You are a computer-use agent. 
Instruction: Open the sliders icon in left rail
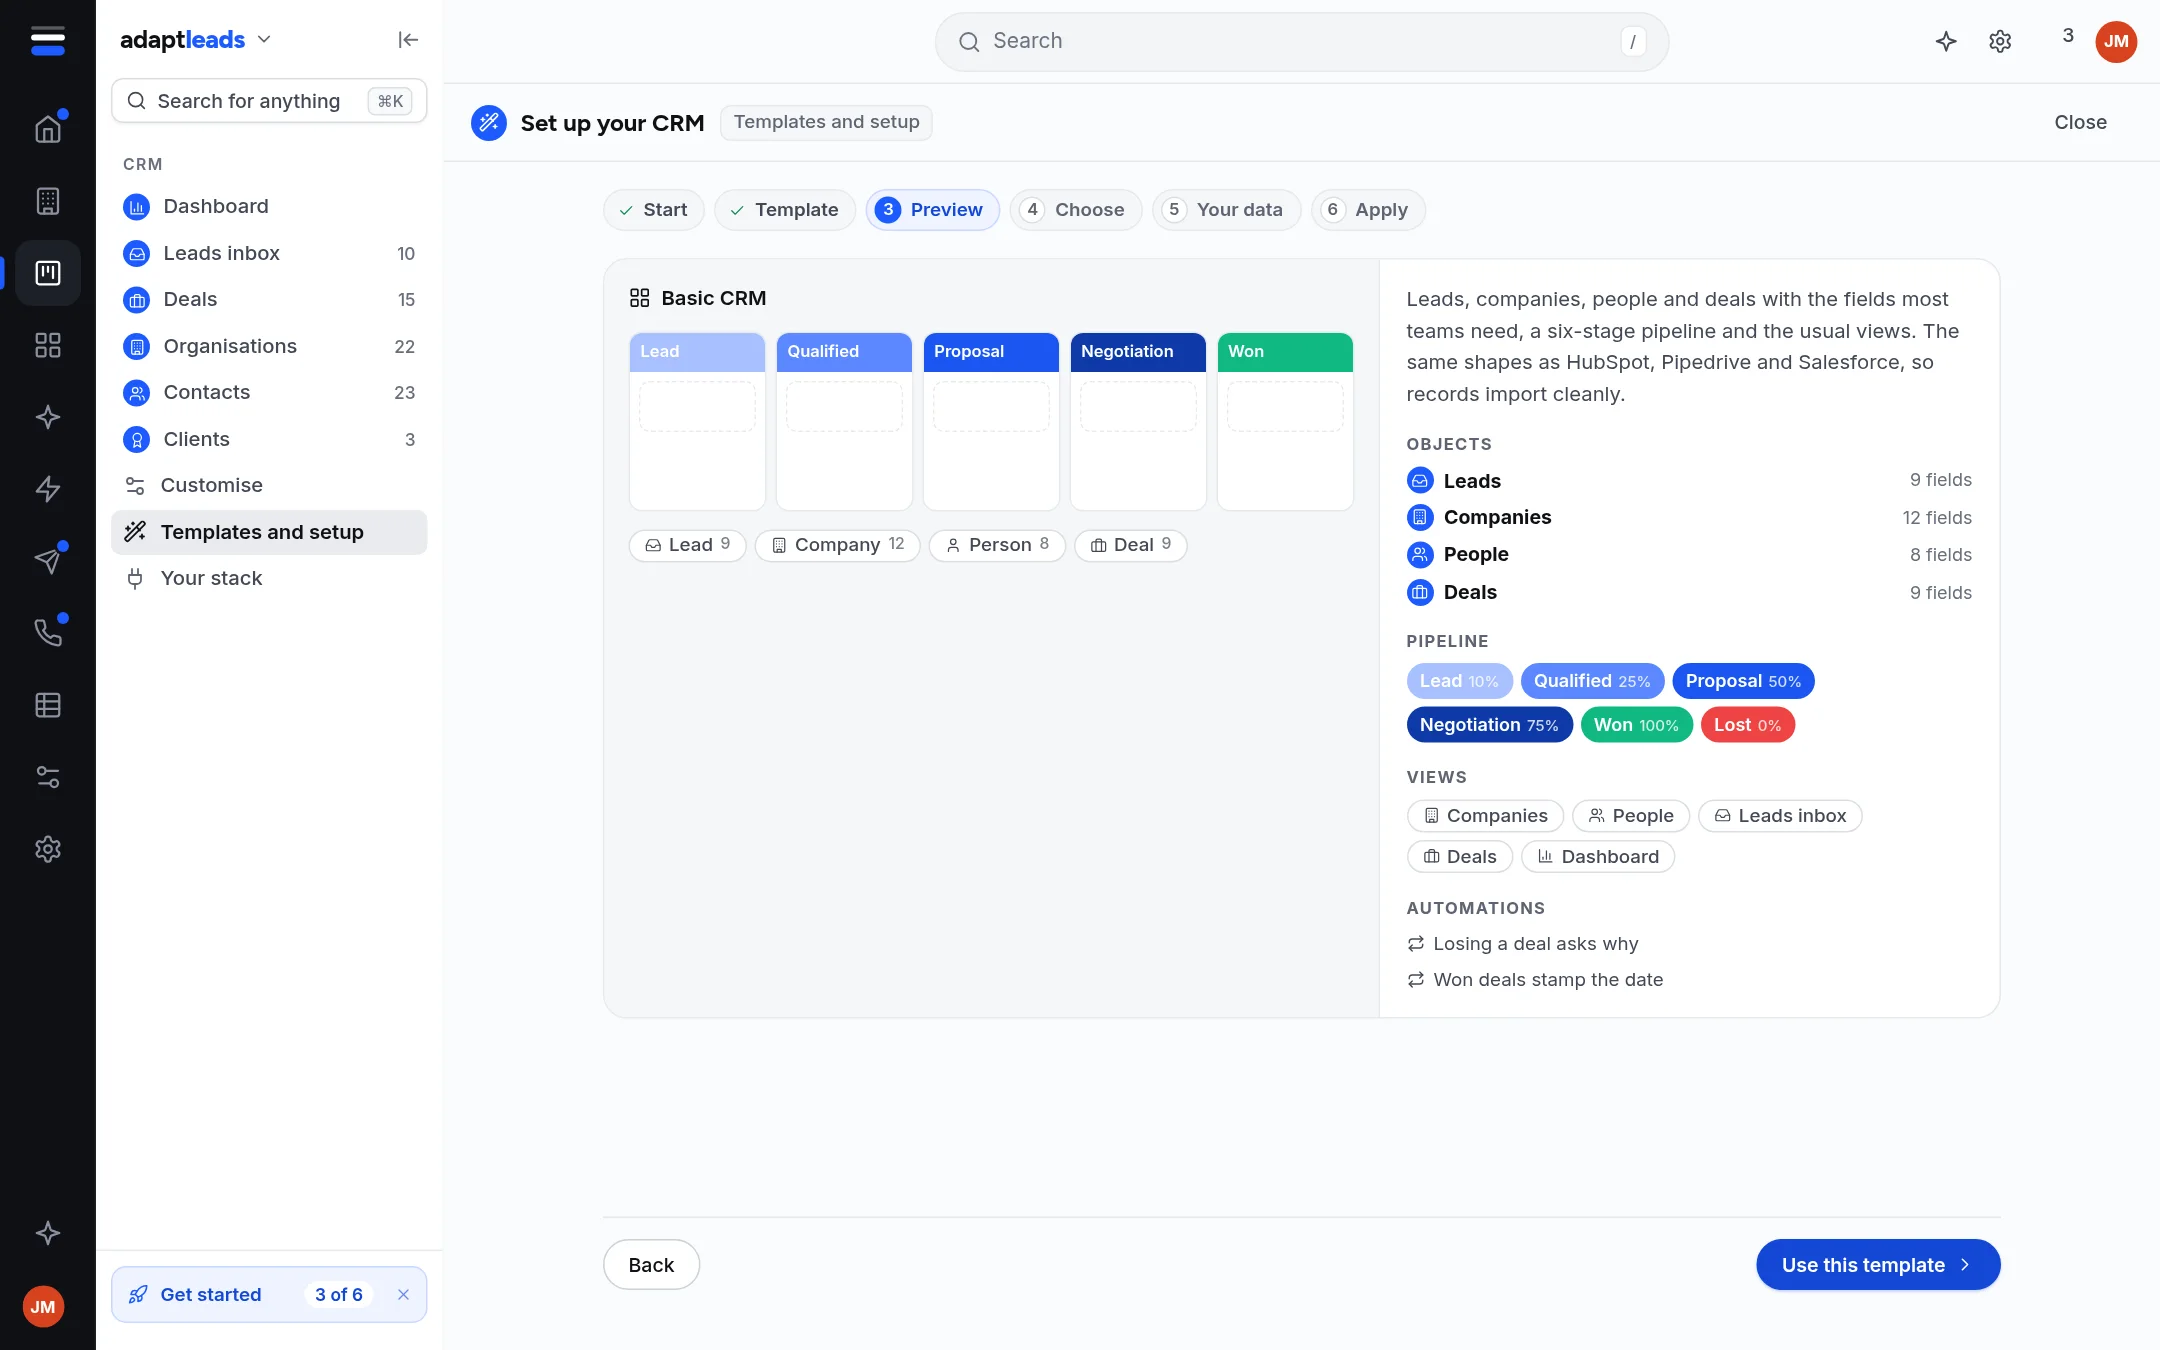48,777
